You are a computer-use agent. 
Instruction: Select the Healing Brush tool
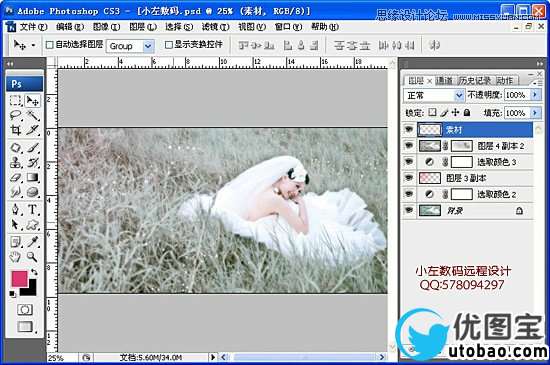[x=15, y=148]
